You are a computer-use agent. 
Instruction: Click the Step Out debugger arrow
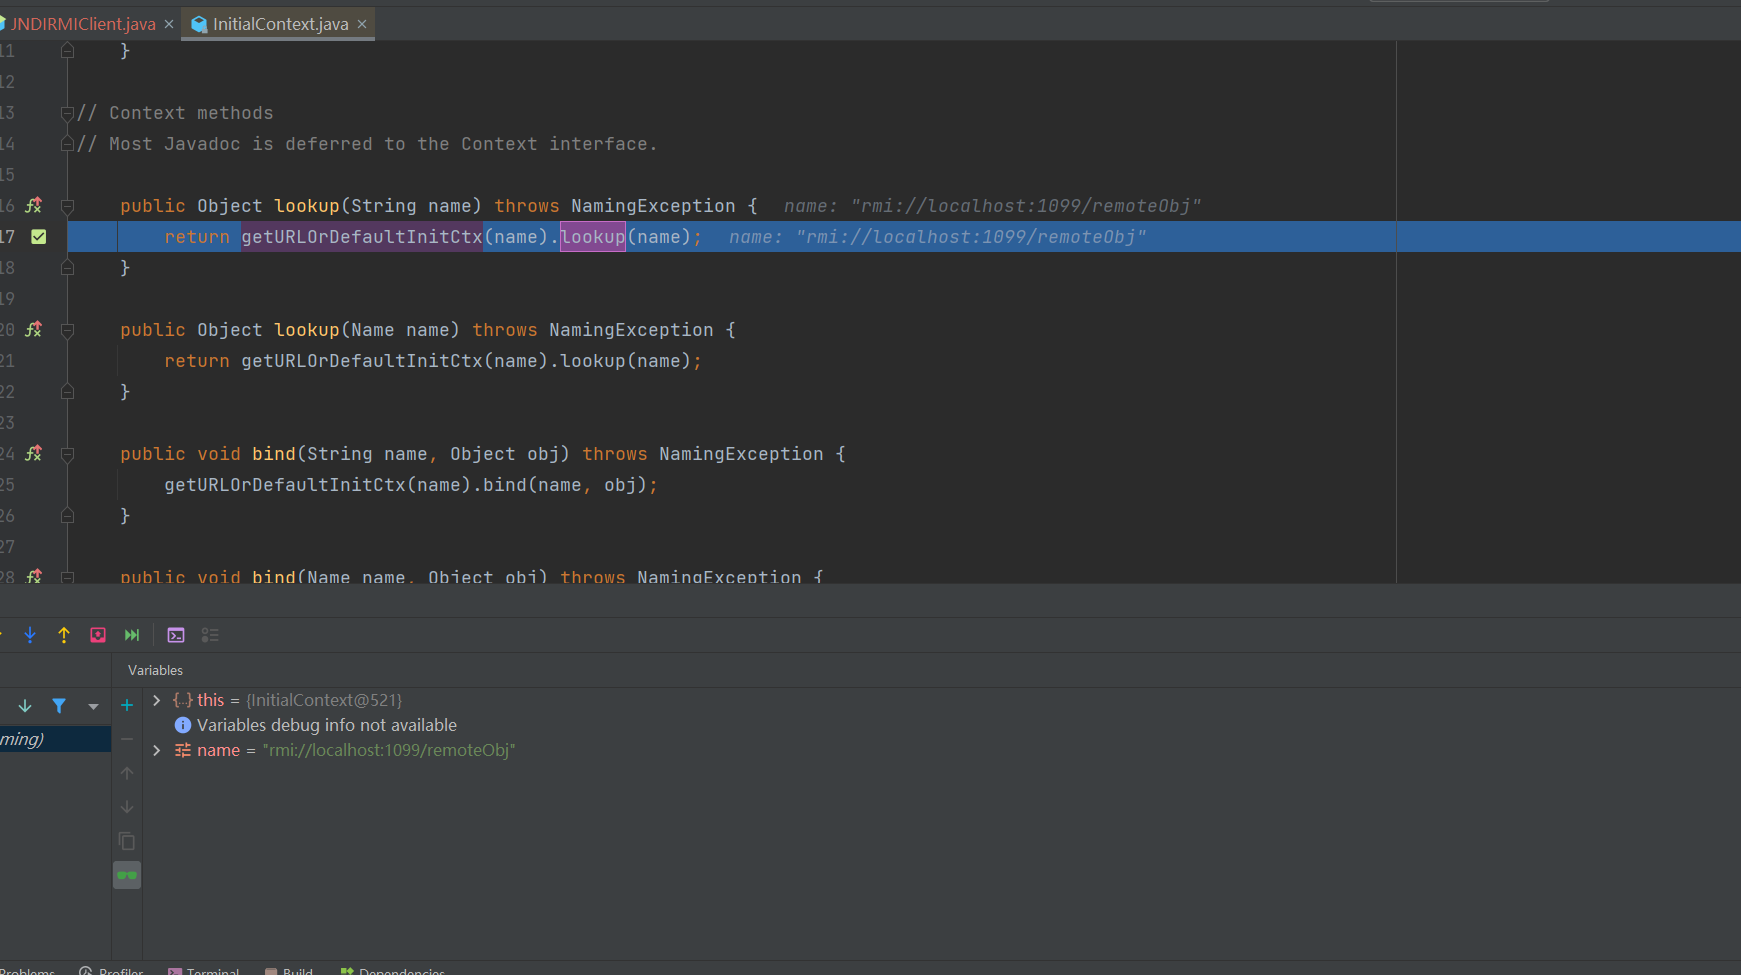[64, 635]
